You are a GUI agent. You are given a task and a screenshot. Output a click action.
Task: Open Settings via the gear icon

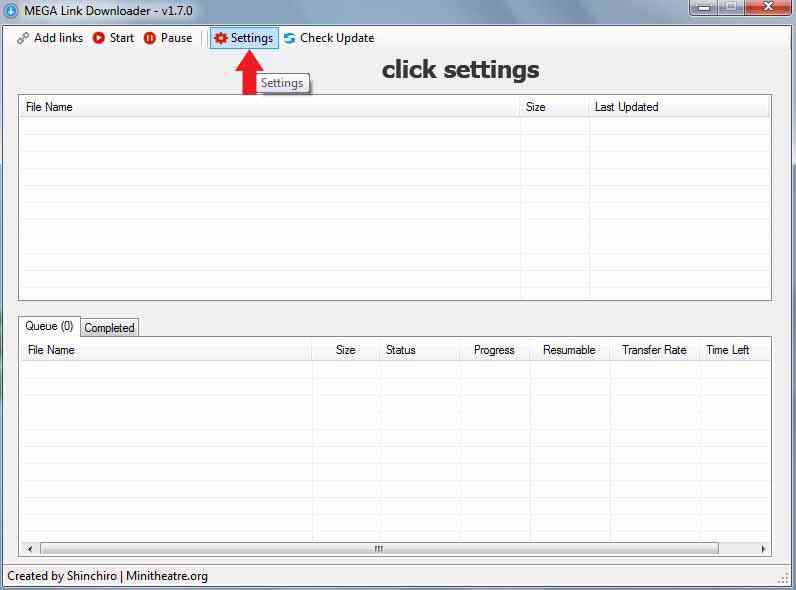pos(220,38)
